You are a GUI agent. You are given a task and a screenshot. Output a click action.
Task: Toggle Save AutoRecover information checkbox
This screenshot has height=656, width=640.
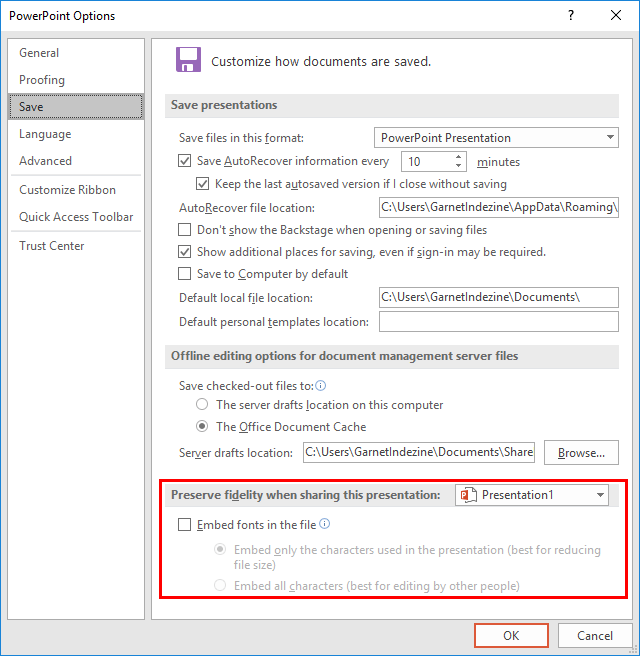(184, 161)
